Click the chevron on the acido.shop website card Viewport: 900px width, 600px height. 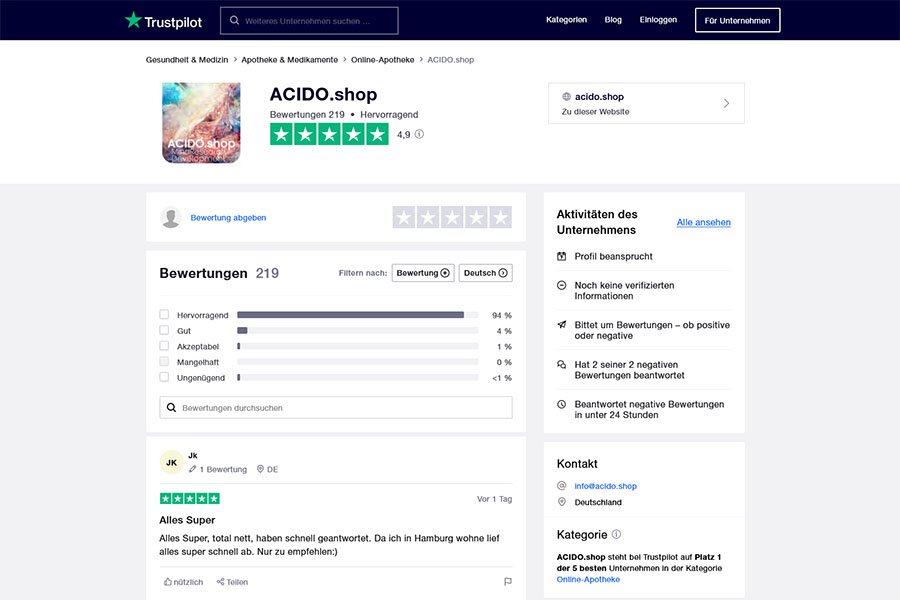(x=726, y=103)
